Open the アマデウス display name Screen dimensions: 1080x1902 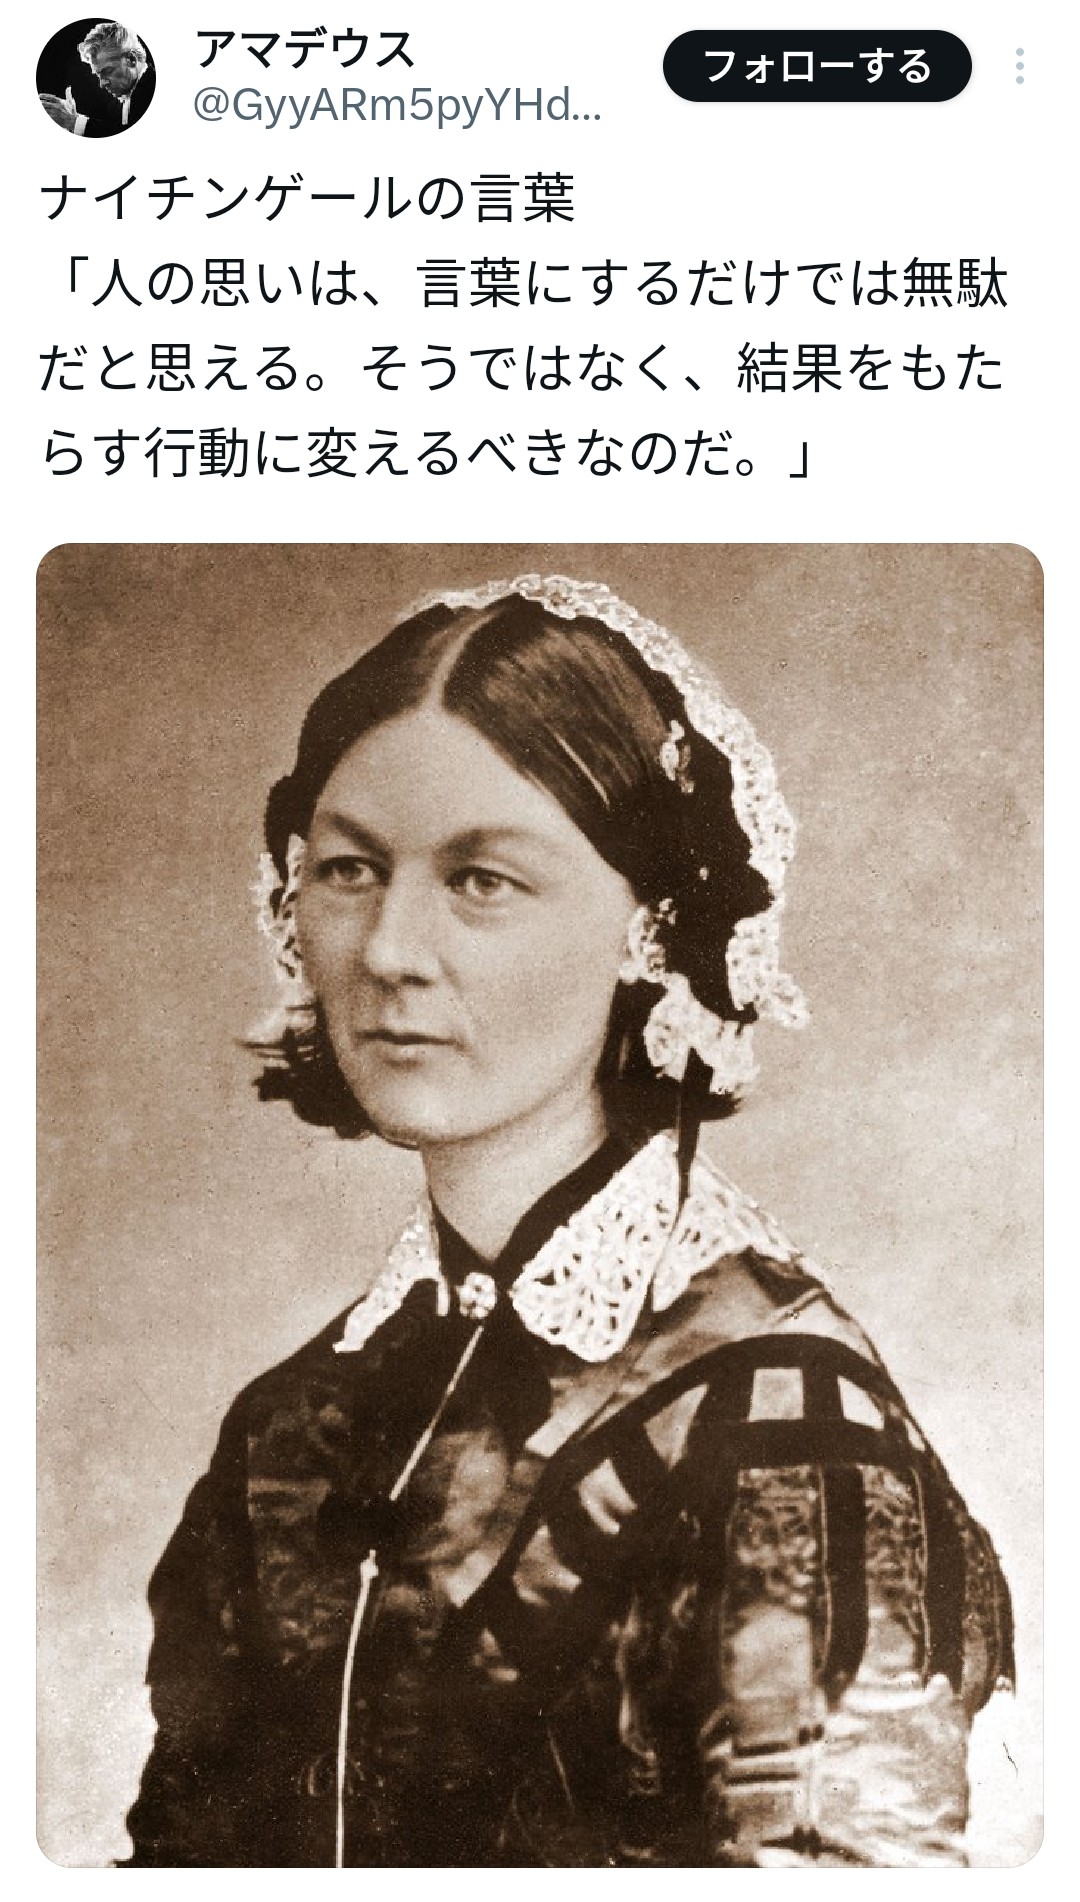tap(305, 49)
